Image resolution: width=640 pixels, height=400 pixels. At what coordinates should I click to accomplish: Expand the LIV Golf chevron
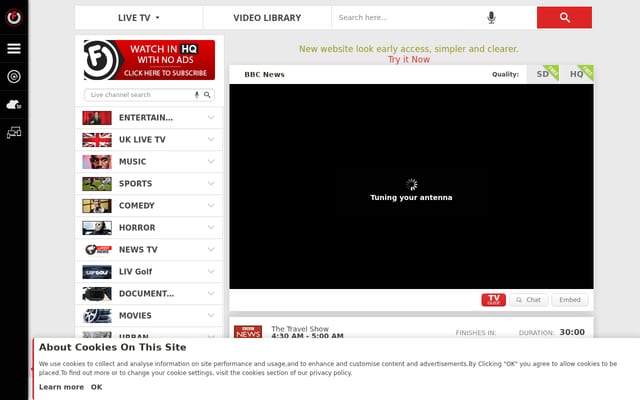211,272
